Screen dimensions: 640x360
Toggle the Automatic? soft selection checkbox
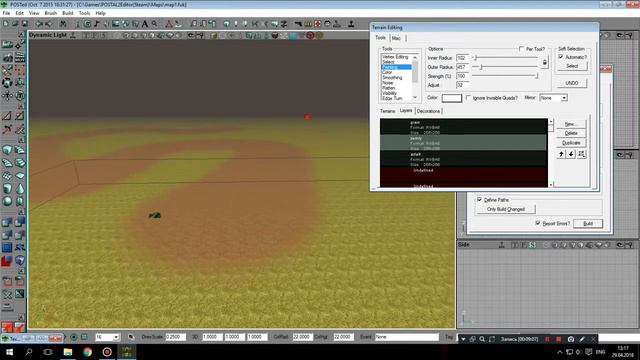(561, 57)
